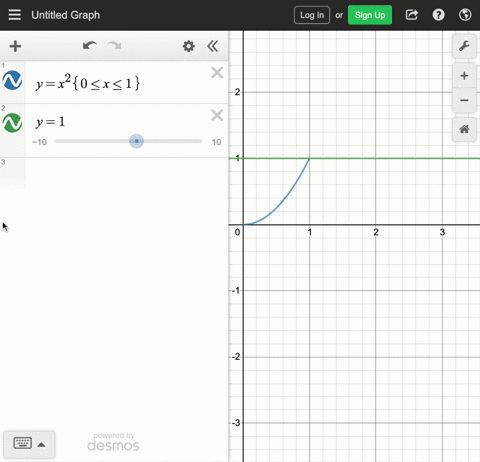Click the Untitled Graph title

pos(66,15)
